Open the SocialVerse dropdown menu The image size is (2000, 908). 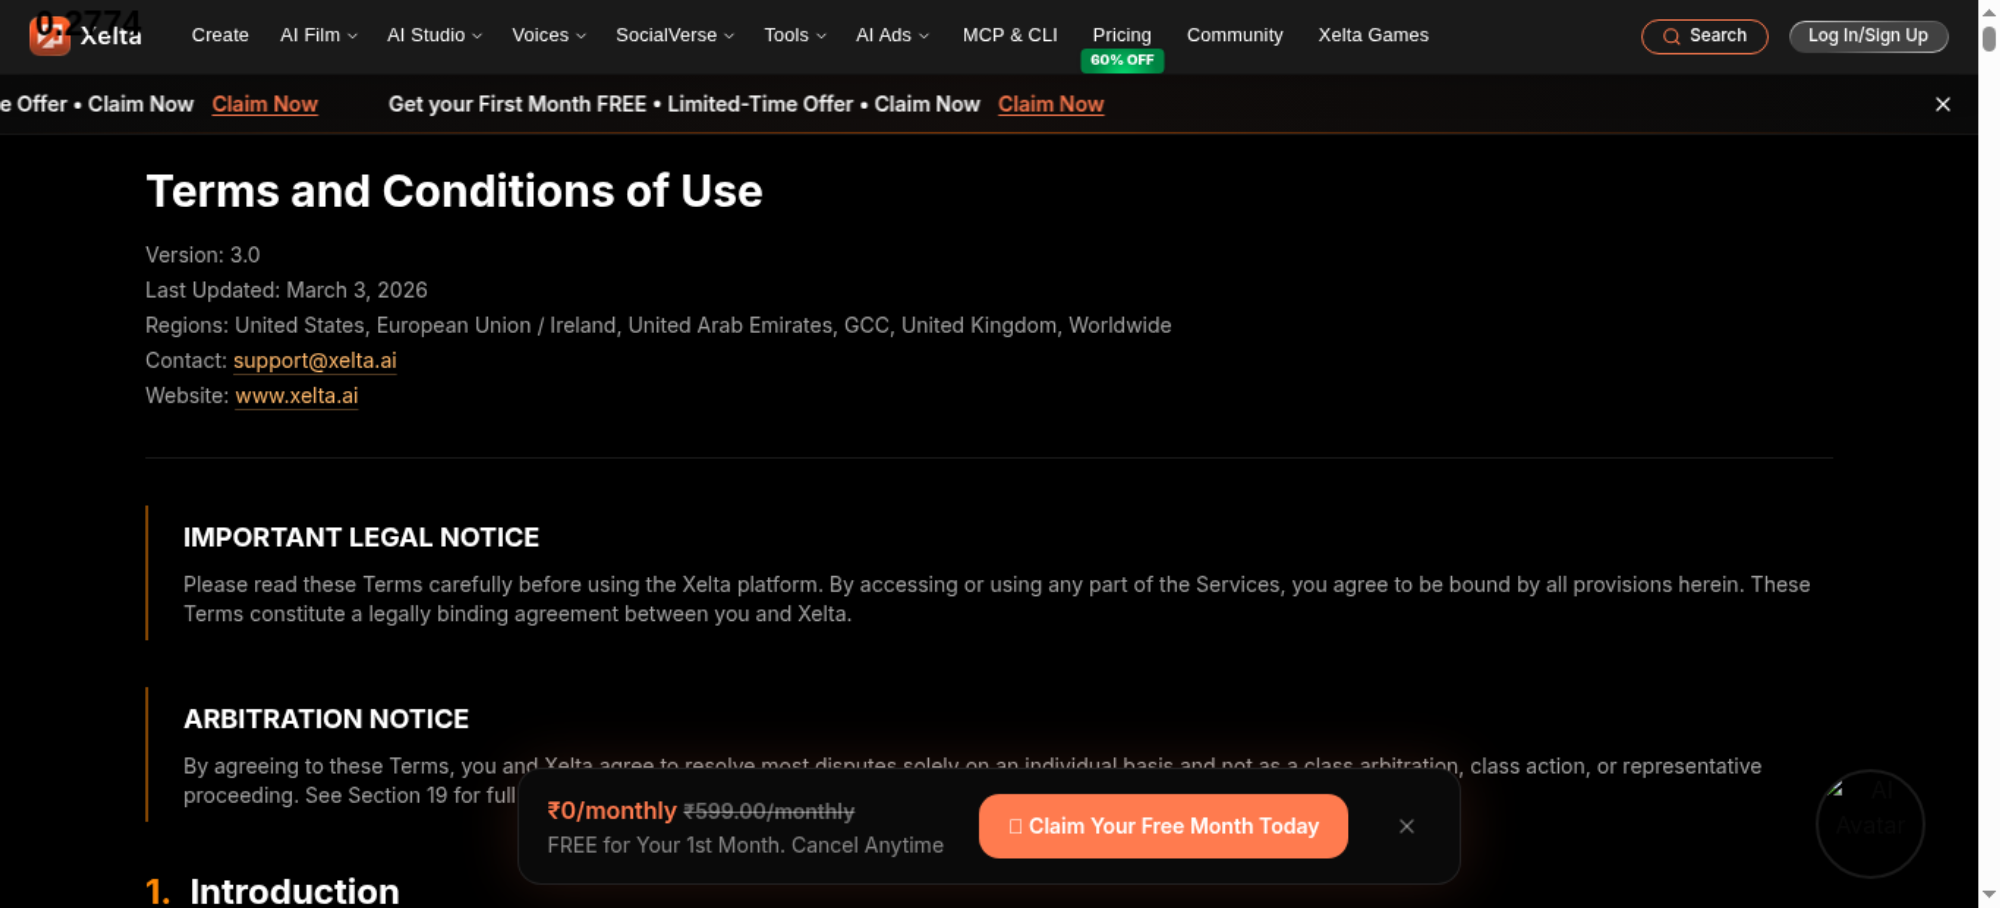(x=675, y=35)
